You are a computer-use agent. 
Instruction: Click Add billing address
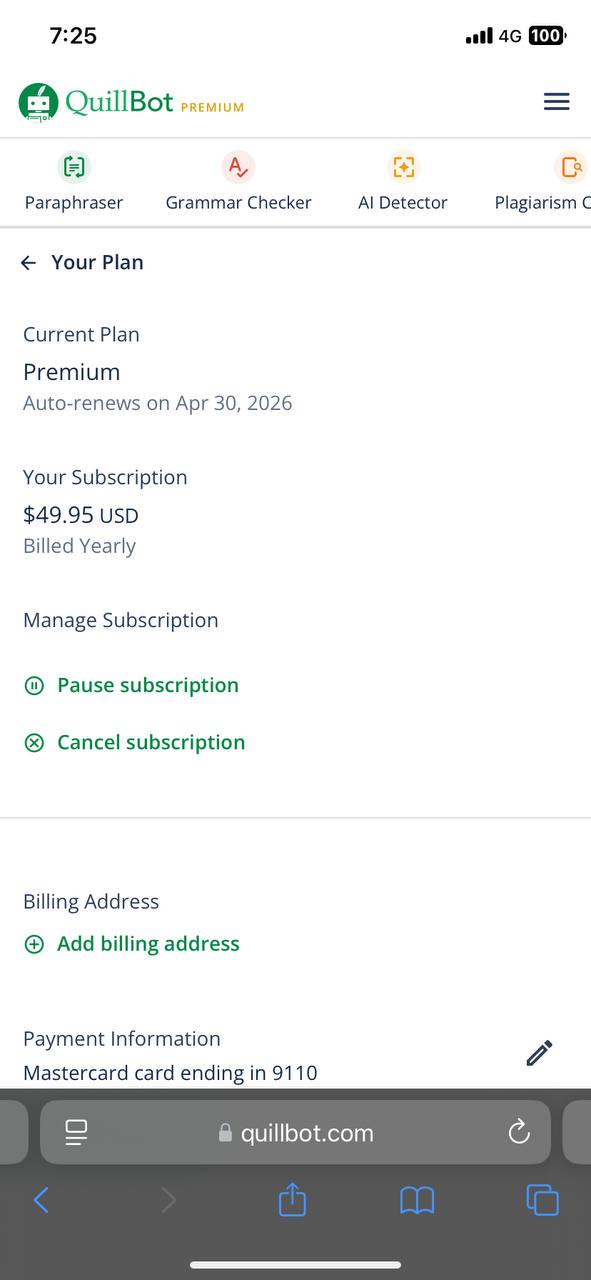tap(131, 944)
